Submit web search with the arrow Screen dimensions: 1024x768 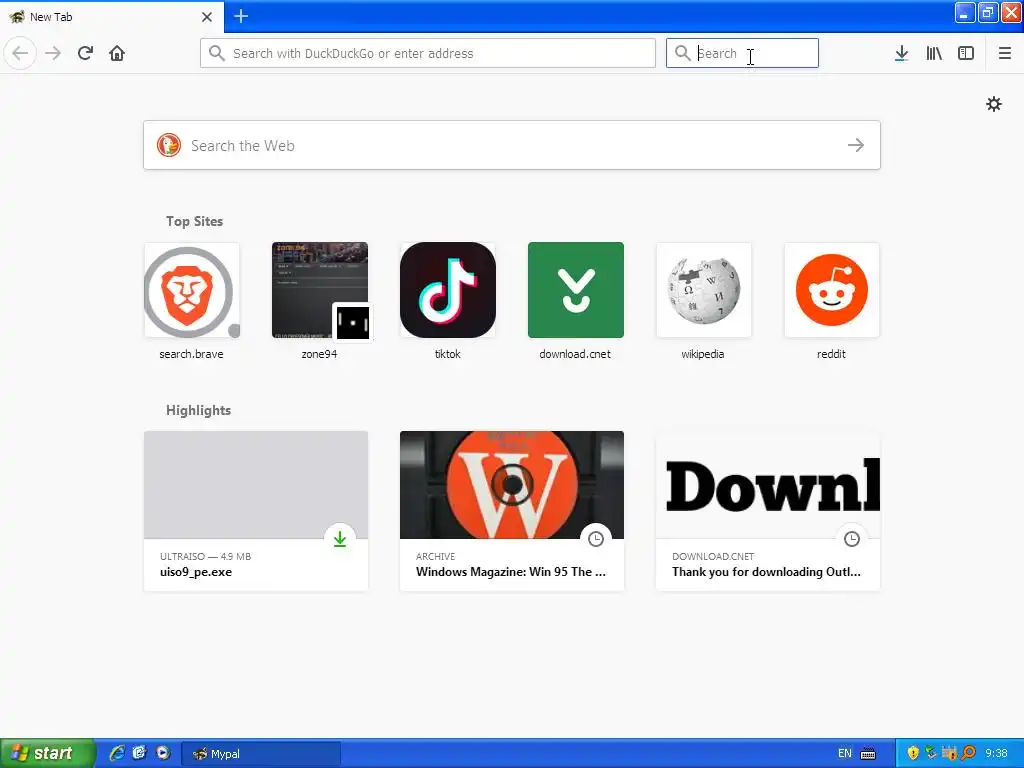(x=856, y=145)
